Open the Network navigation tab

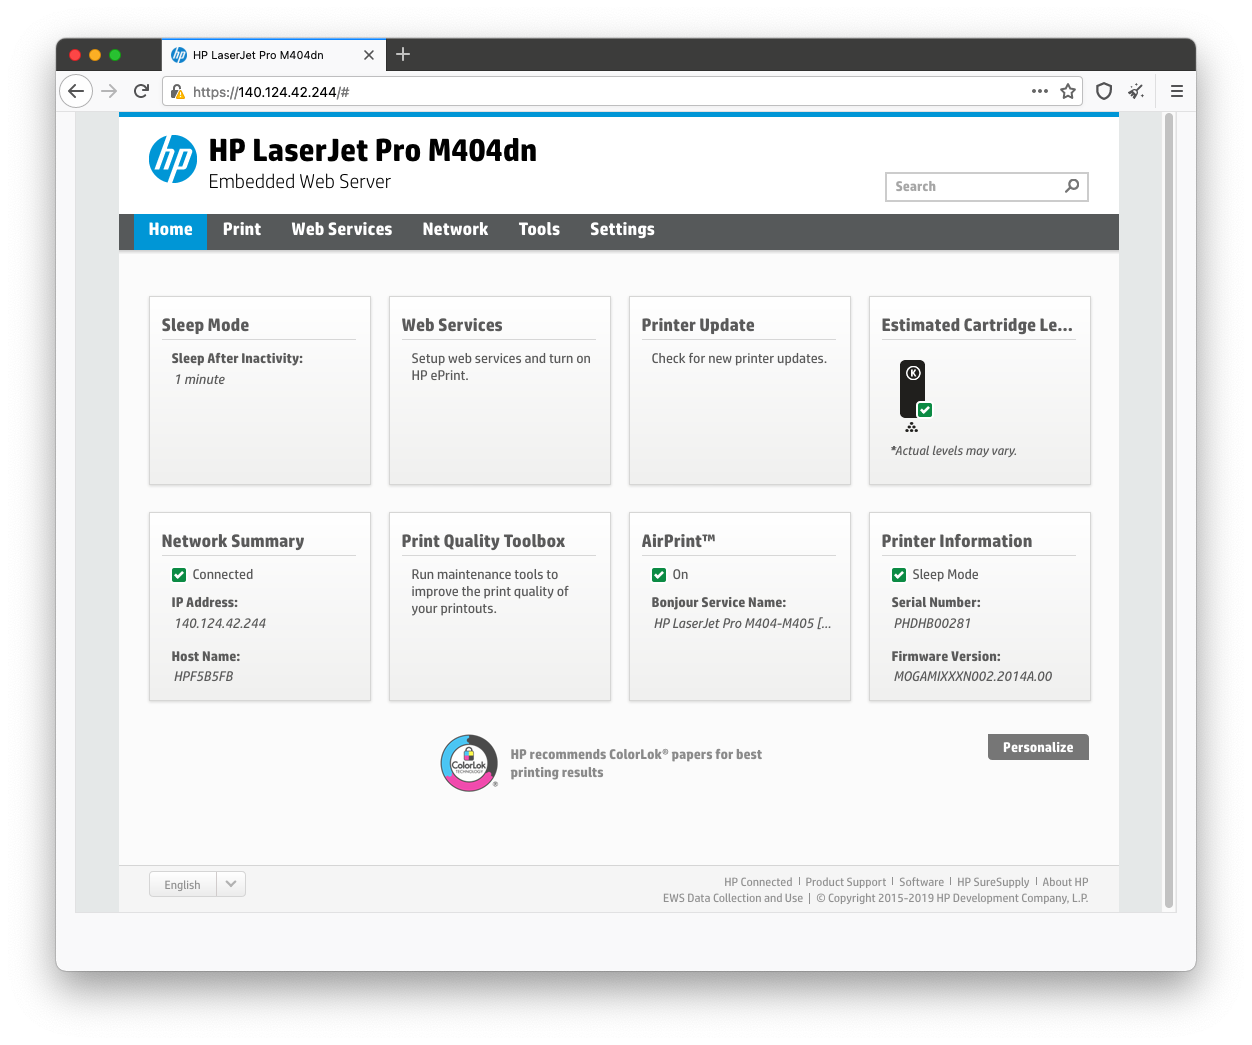(x=455, y=230)
